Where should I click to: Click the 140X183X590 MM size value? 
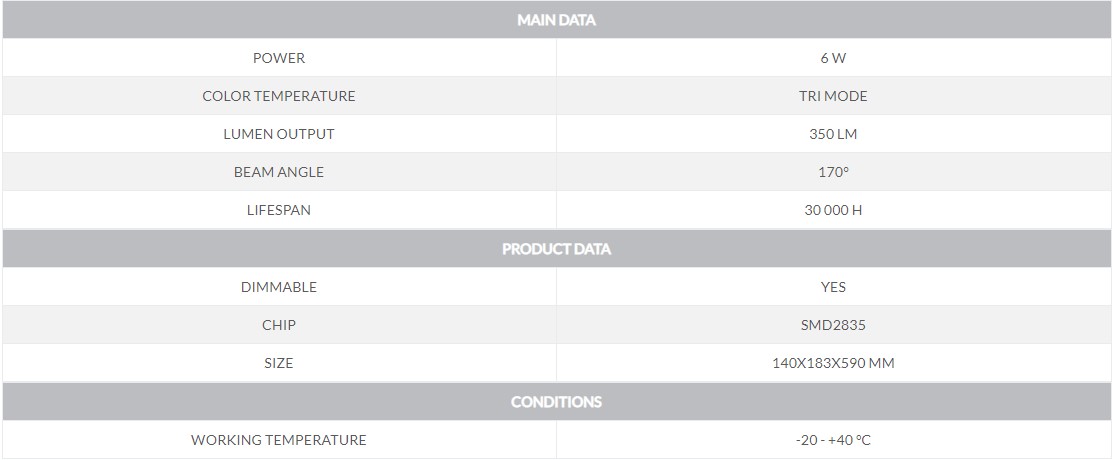pyautogui.click(x=832, y=363)
